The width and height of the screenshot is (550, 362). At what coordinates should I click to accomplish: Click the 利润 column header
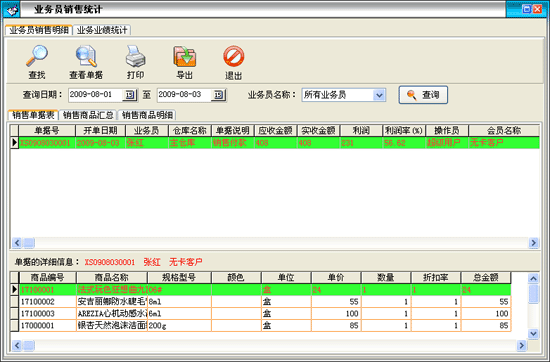(x=361, y=130)
